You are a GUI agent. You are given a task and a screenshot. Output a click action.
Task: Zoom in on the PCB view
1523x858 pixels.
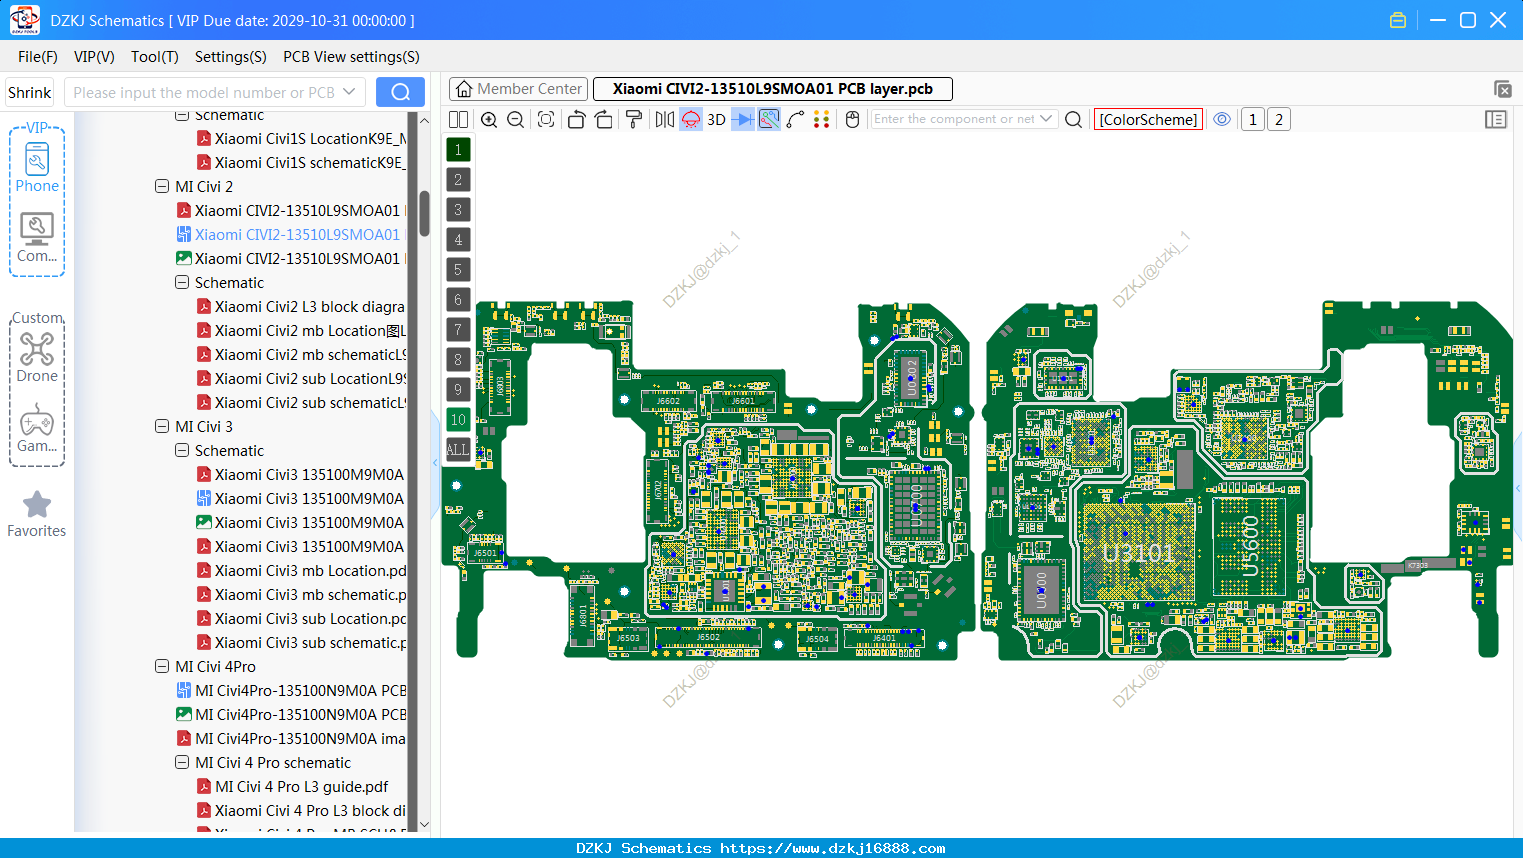[489, 120]
